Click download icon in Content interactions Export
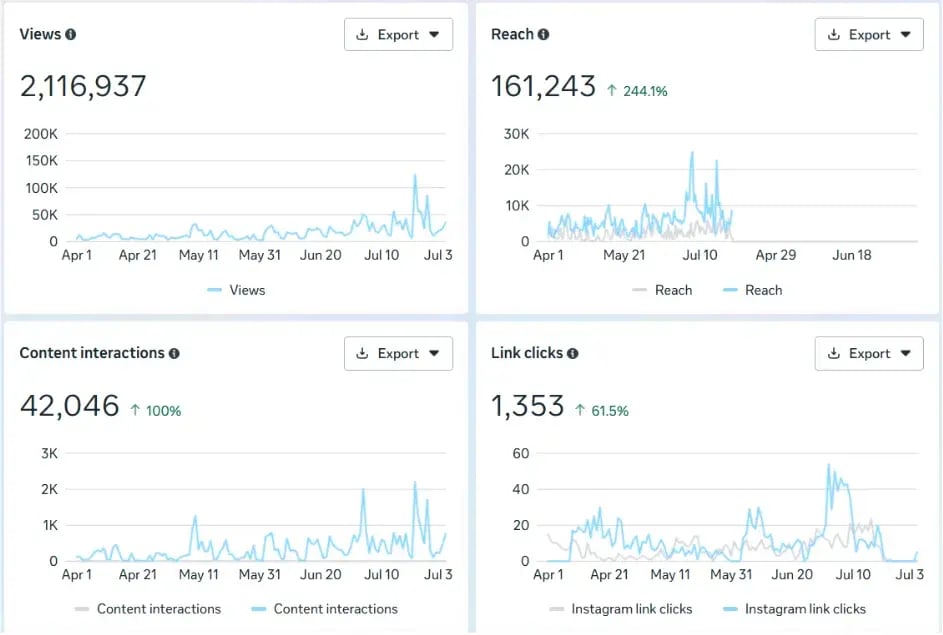The height and width of the screenshot is (635, 943). (362, 354)
